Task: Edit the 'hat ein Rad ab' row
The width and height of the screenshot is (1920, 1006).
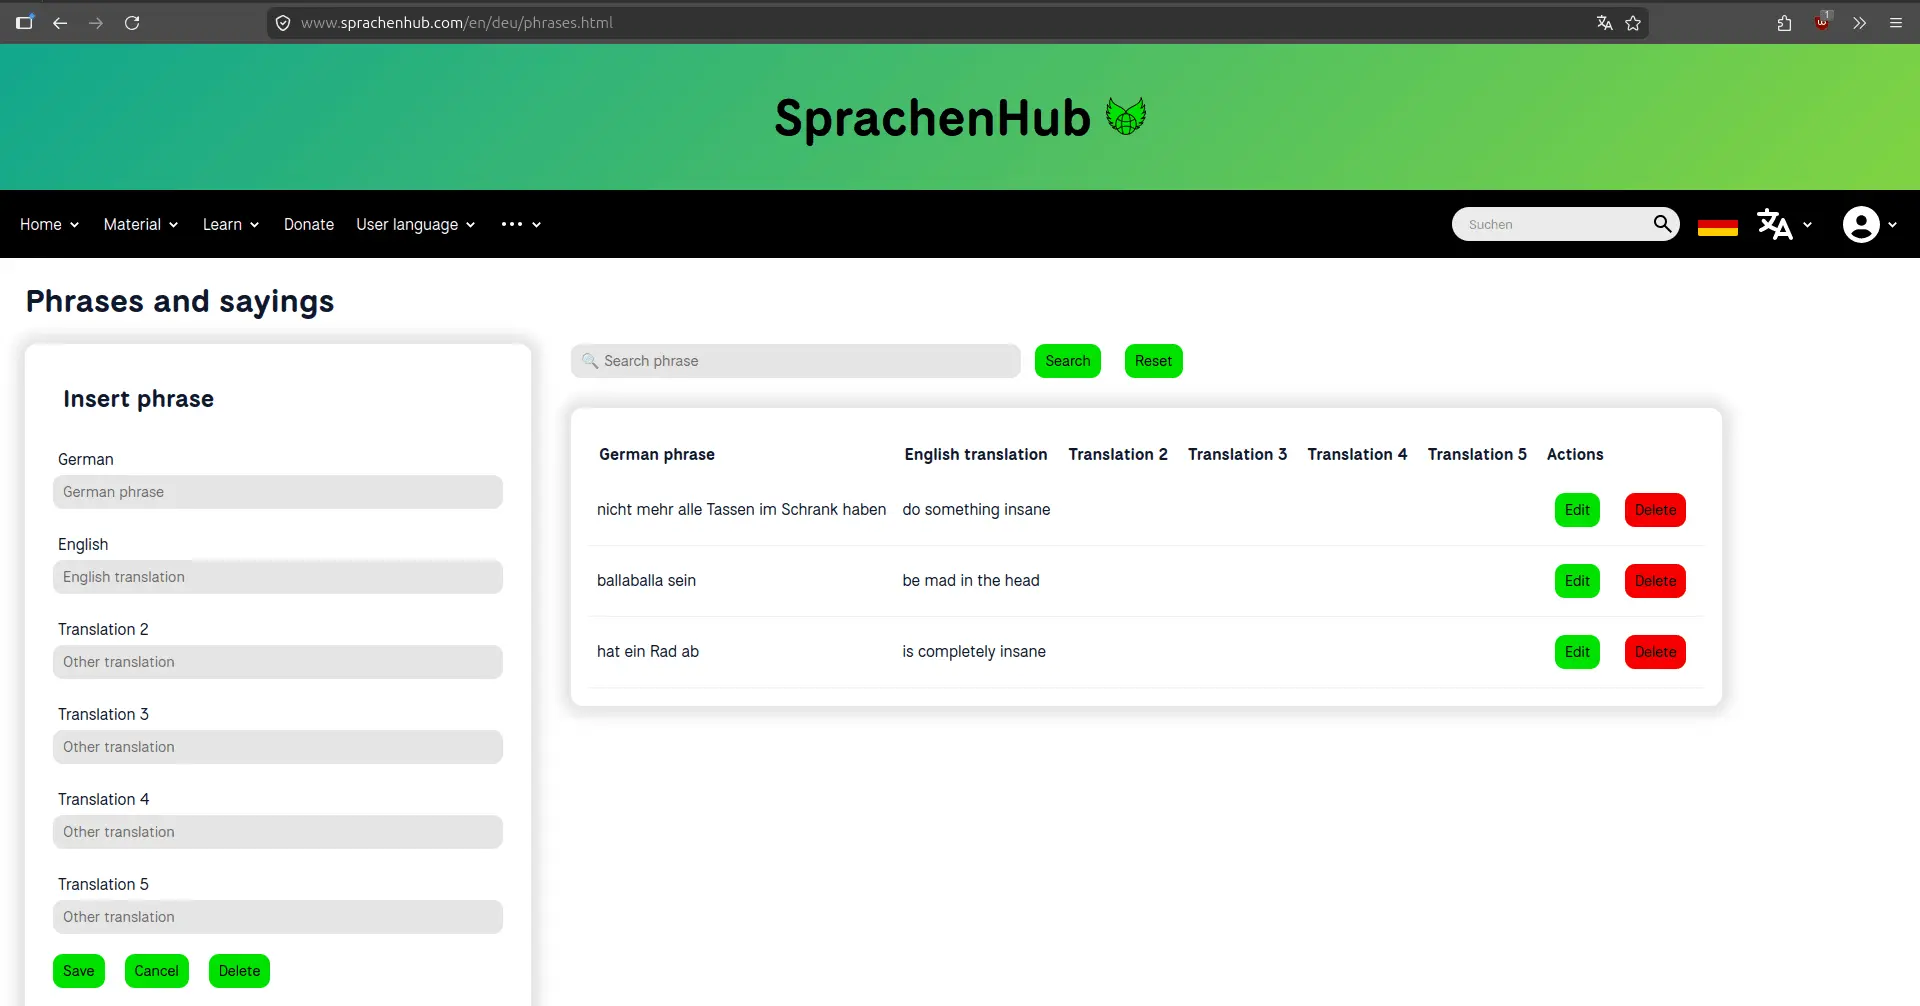Action: tap(1577, 652)
